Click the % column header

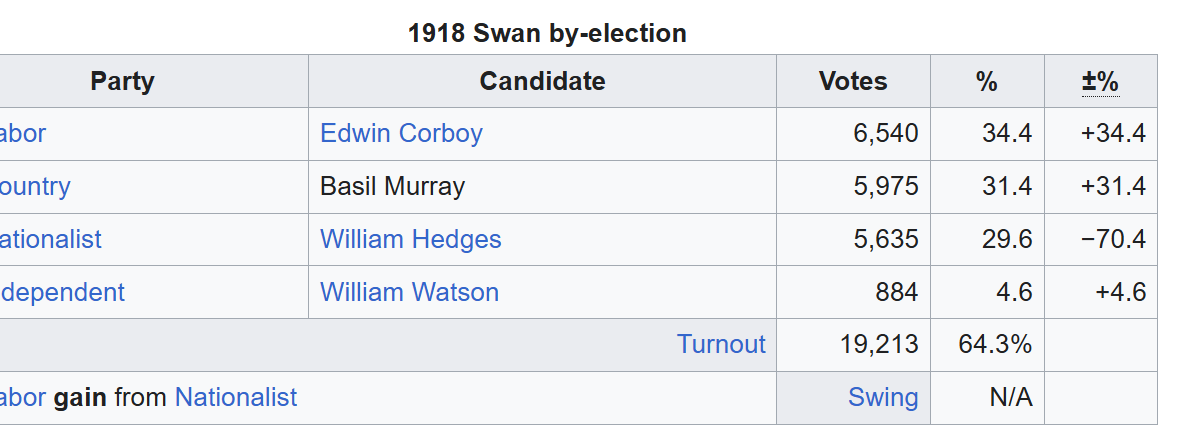(987, 82)
